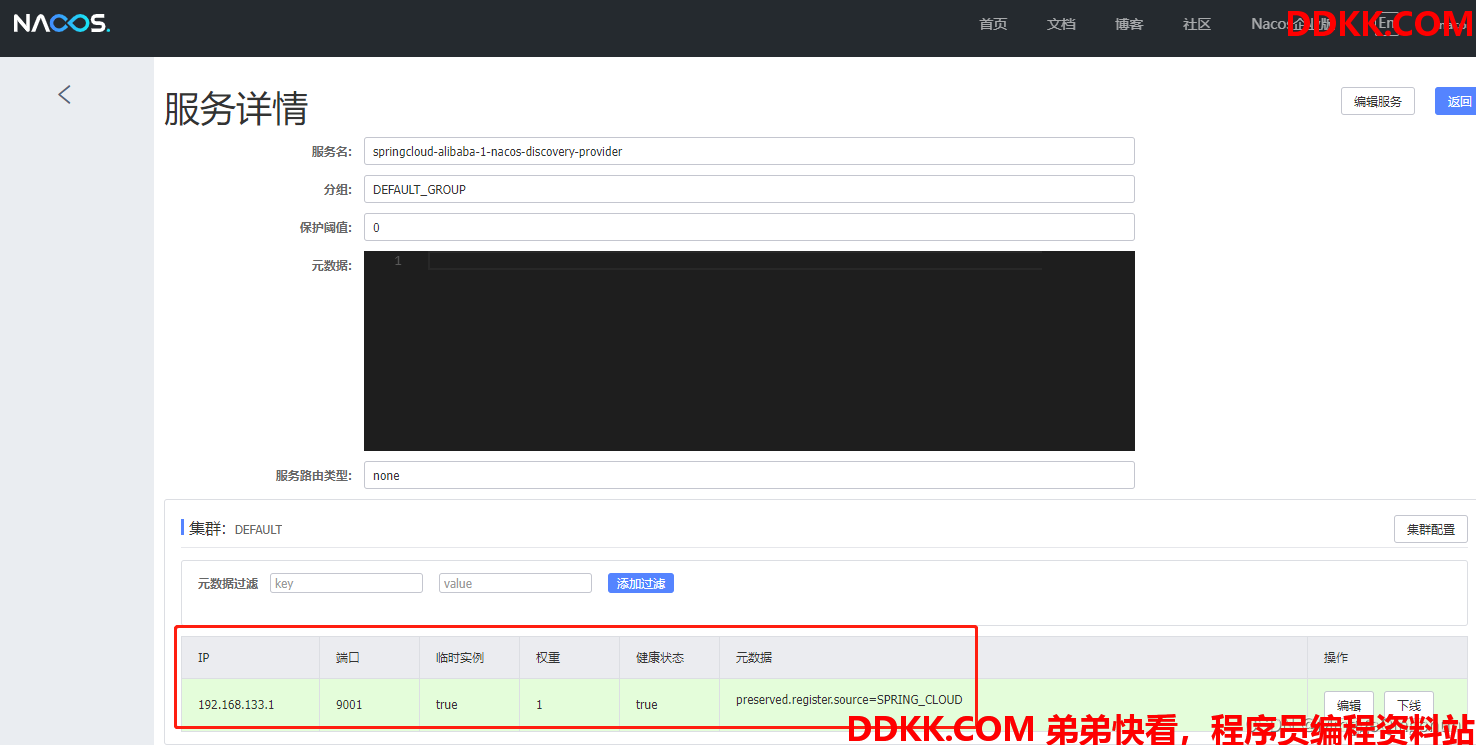Take the instance offline with 下线
Image resolution: width=1476 pixels, height=745 pixels.
point(1408,705)
